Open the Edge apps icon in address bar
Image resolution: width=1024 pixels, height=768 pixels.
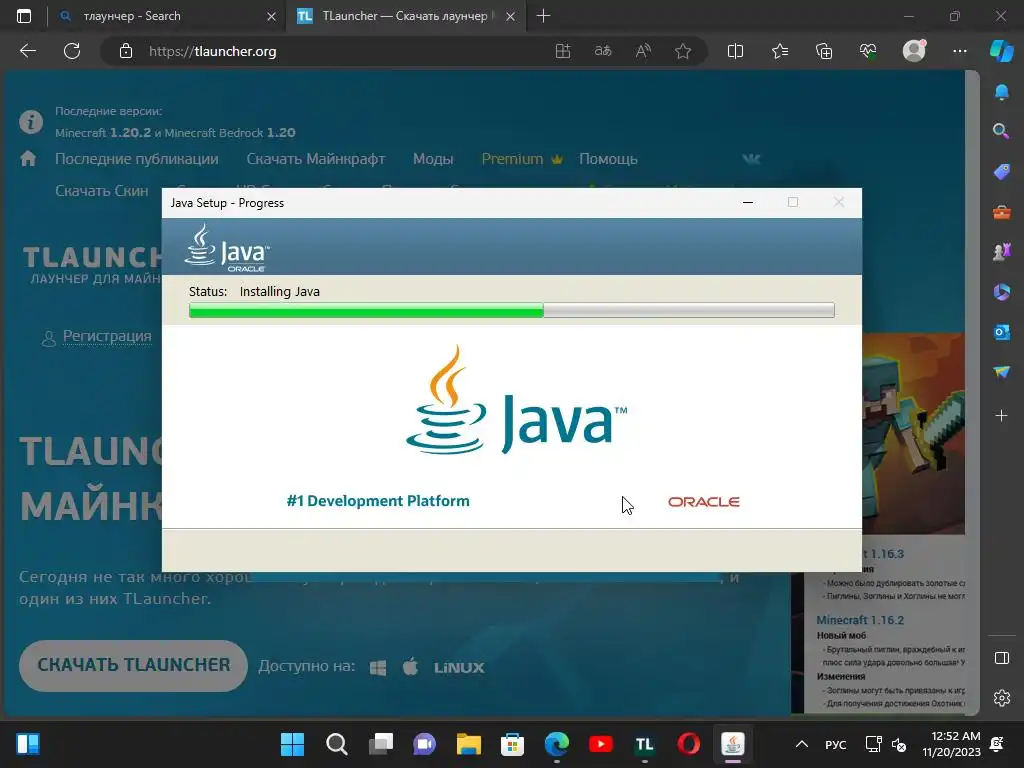pos(563,51)
